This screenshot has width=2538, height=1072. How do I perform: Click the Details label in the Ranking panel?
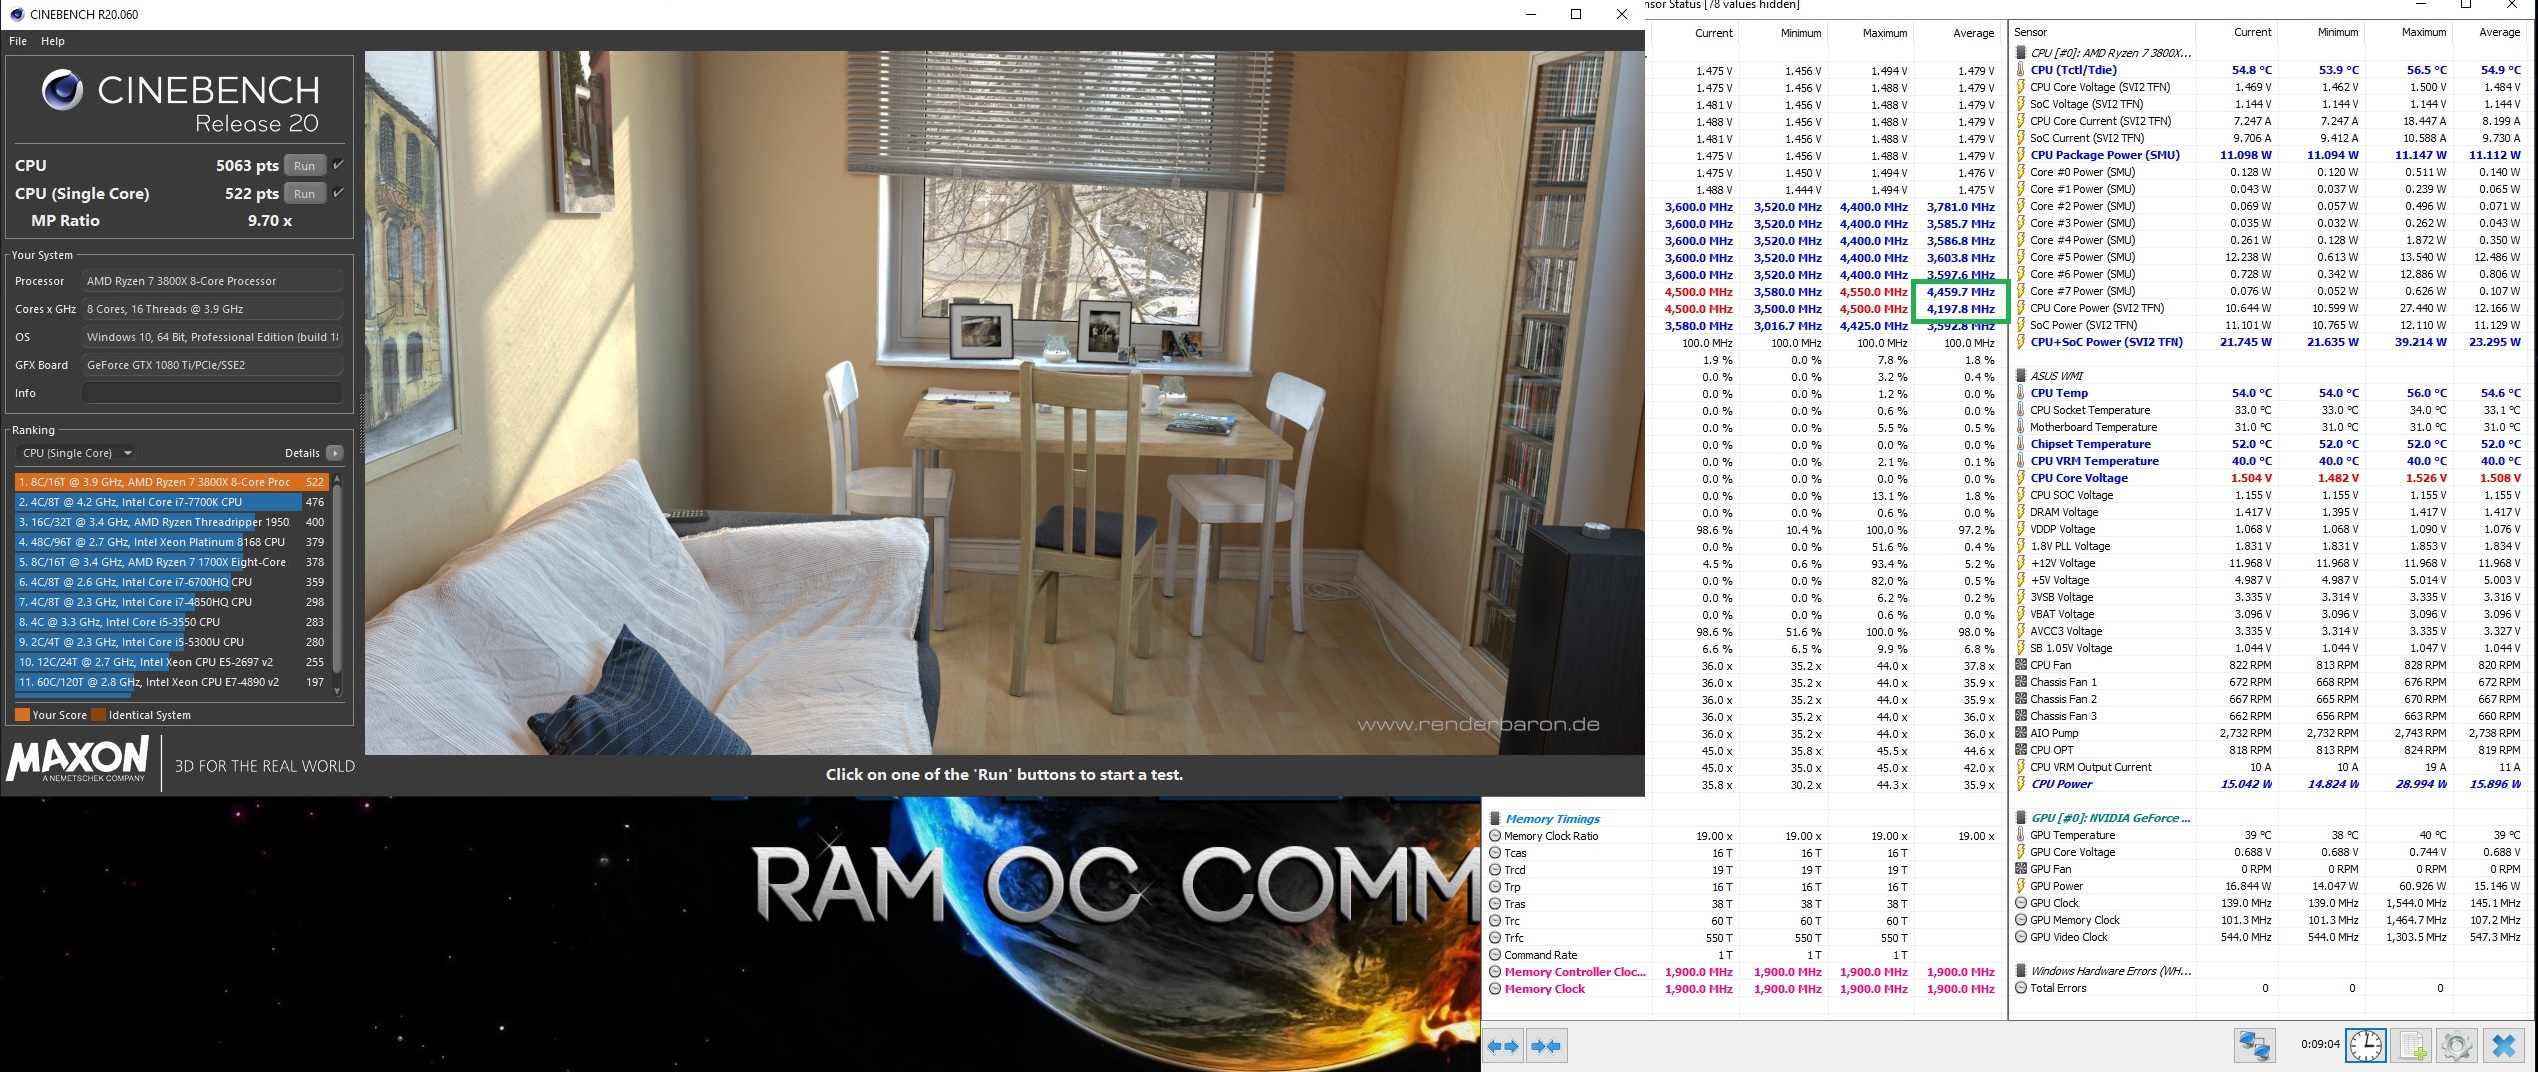(x=302, y=453)
